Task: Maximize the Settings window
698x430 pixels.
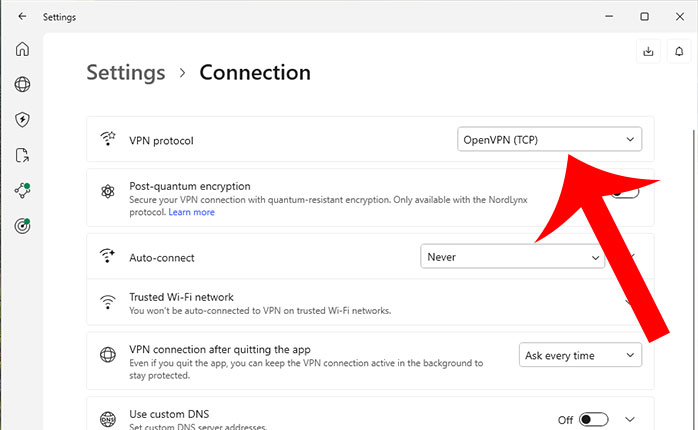Action: click(645, 17)
